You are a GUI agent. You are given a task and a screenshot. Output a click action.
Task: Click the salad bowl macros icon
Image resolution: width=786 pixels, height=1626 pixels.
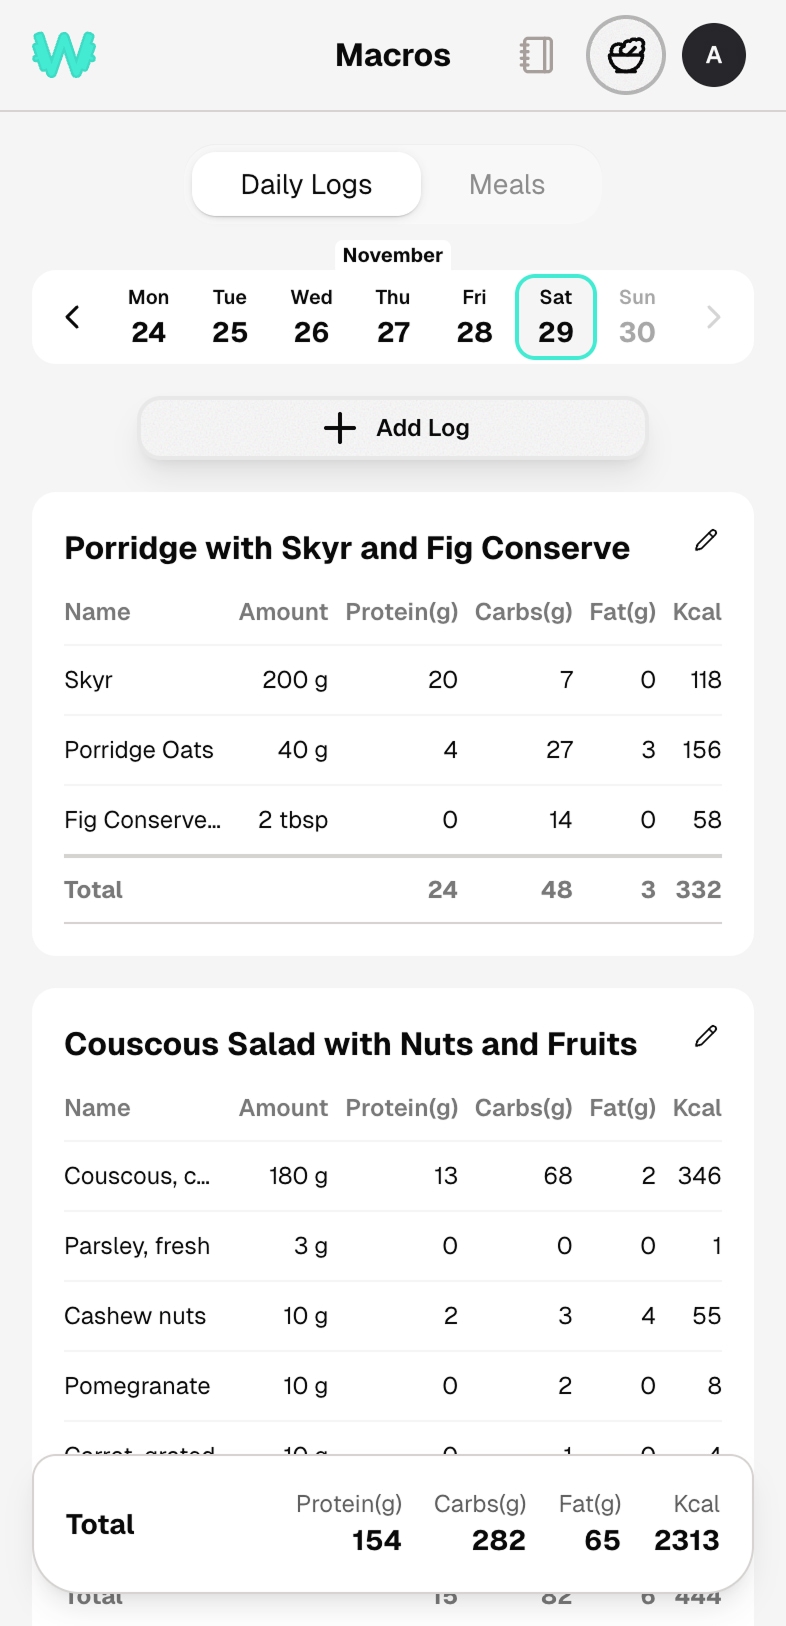626,55
